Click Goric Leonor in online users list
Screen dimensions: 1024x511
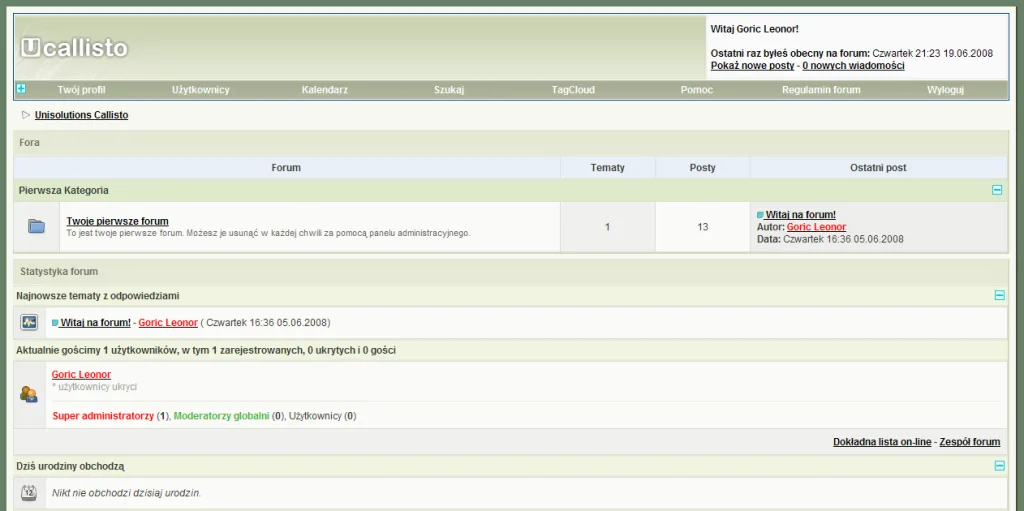click(x=82, y=374)
